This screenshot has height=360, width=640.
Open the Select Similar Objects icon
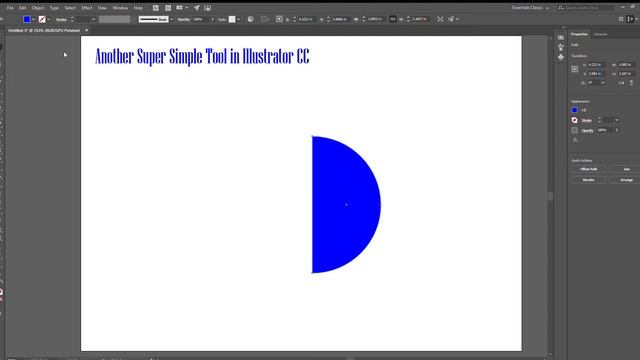[453, 19]
